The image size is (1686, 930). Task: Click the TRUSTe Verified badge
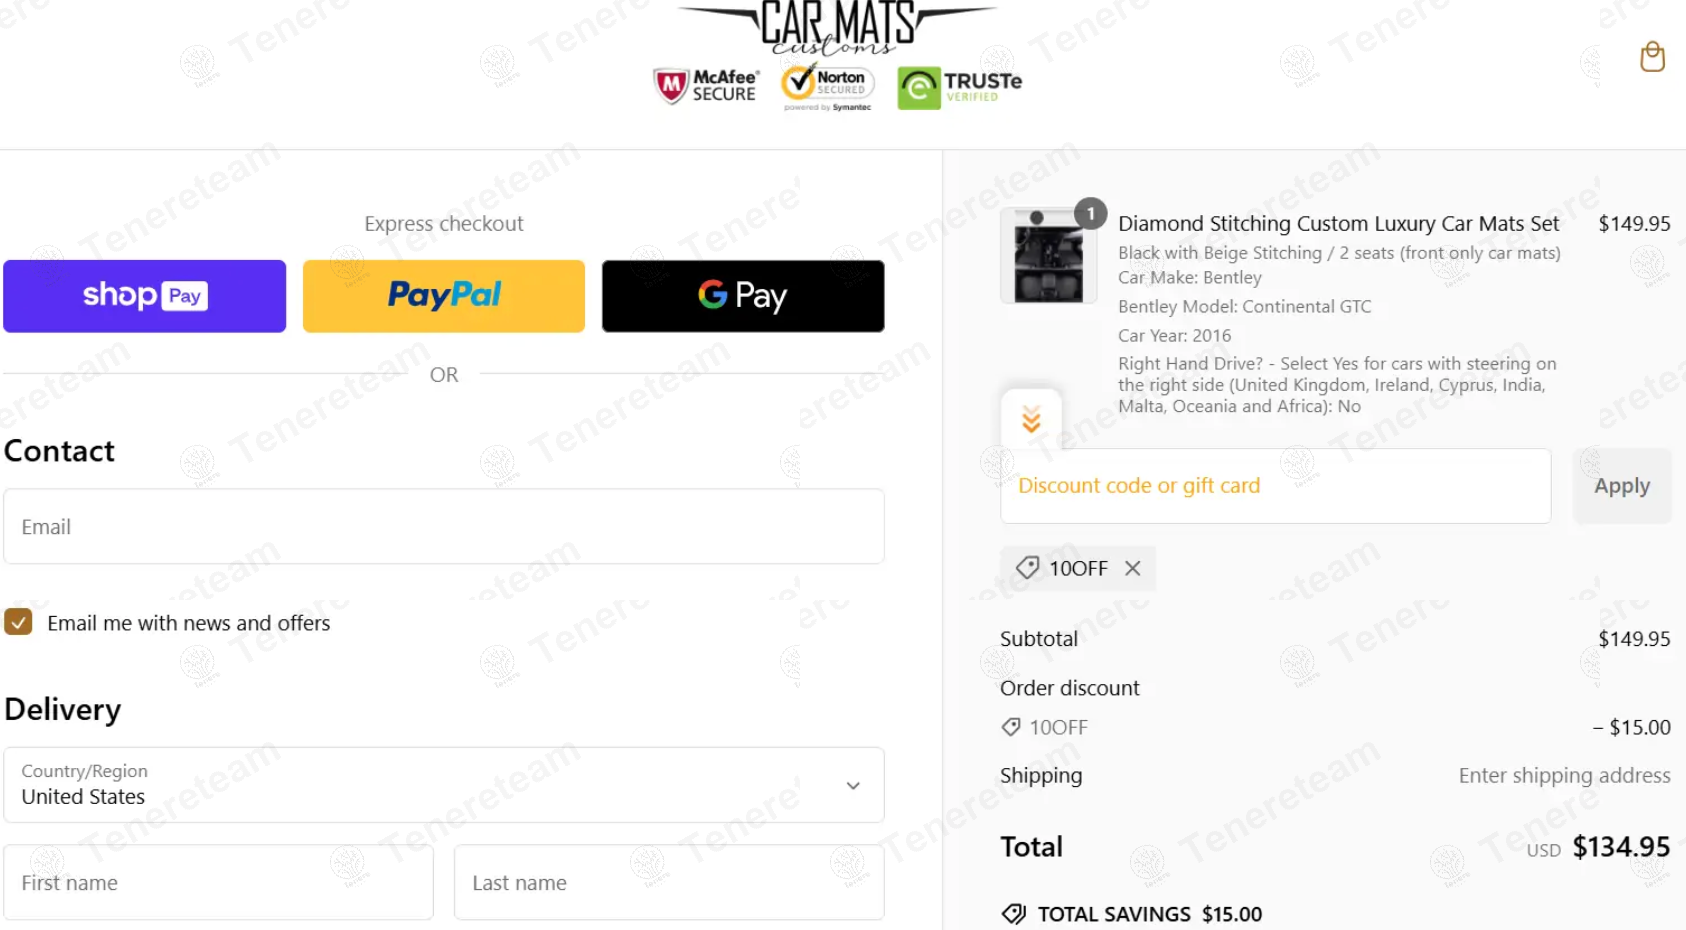(959, 88)
